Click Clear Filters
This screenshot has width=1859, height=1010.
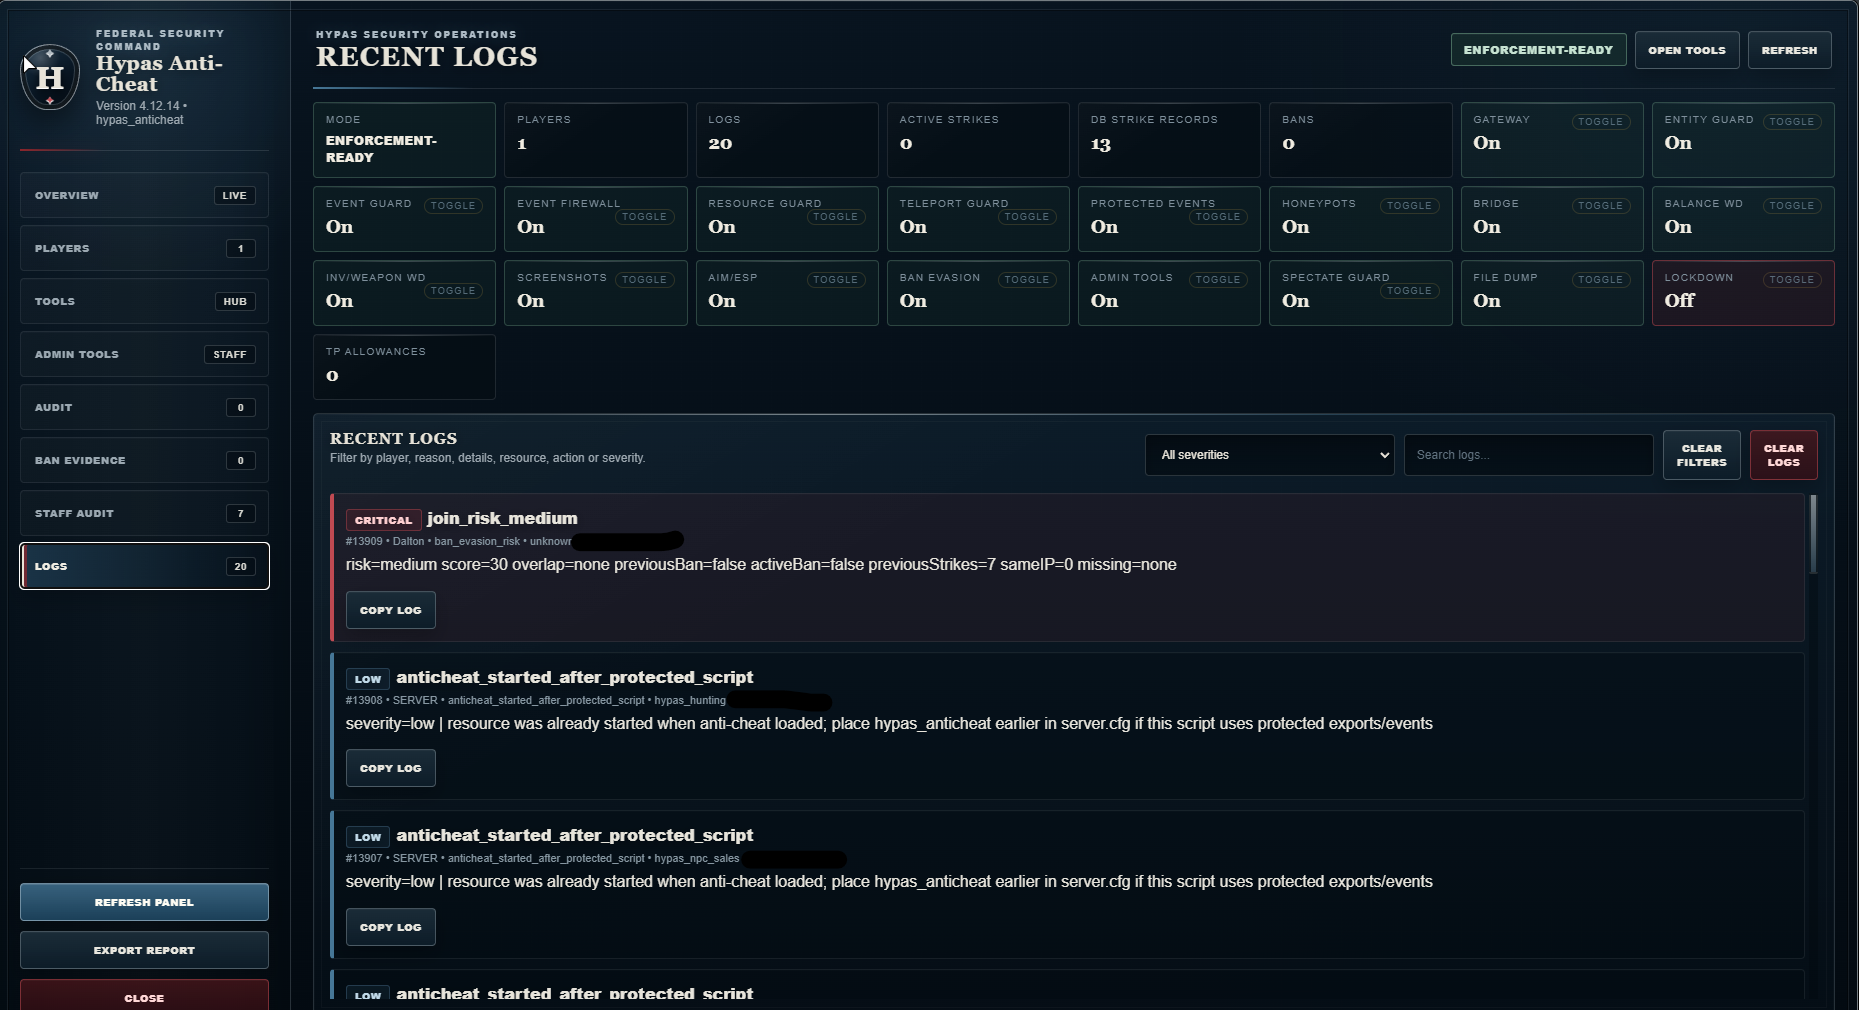(1701, 455)
